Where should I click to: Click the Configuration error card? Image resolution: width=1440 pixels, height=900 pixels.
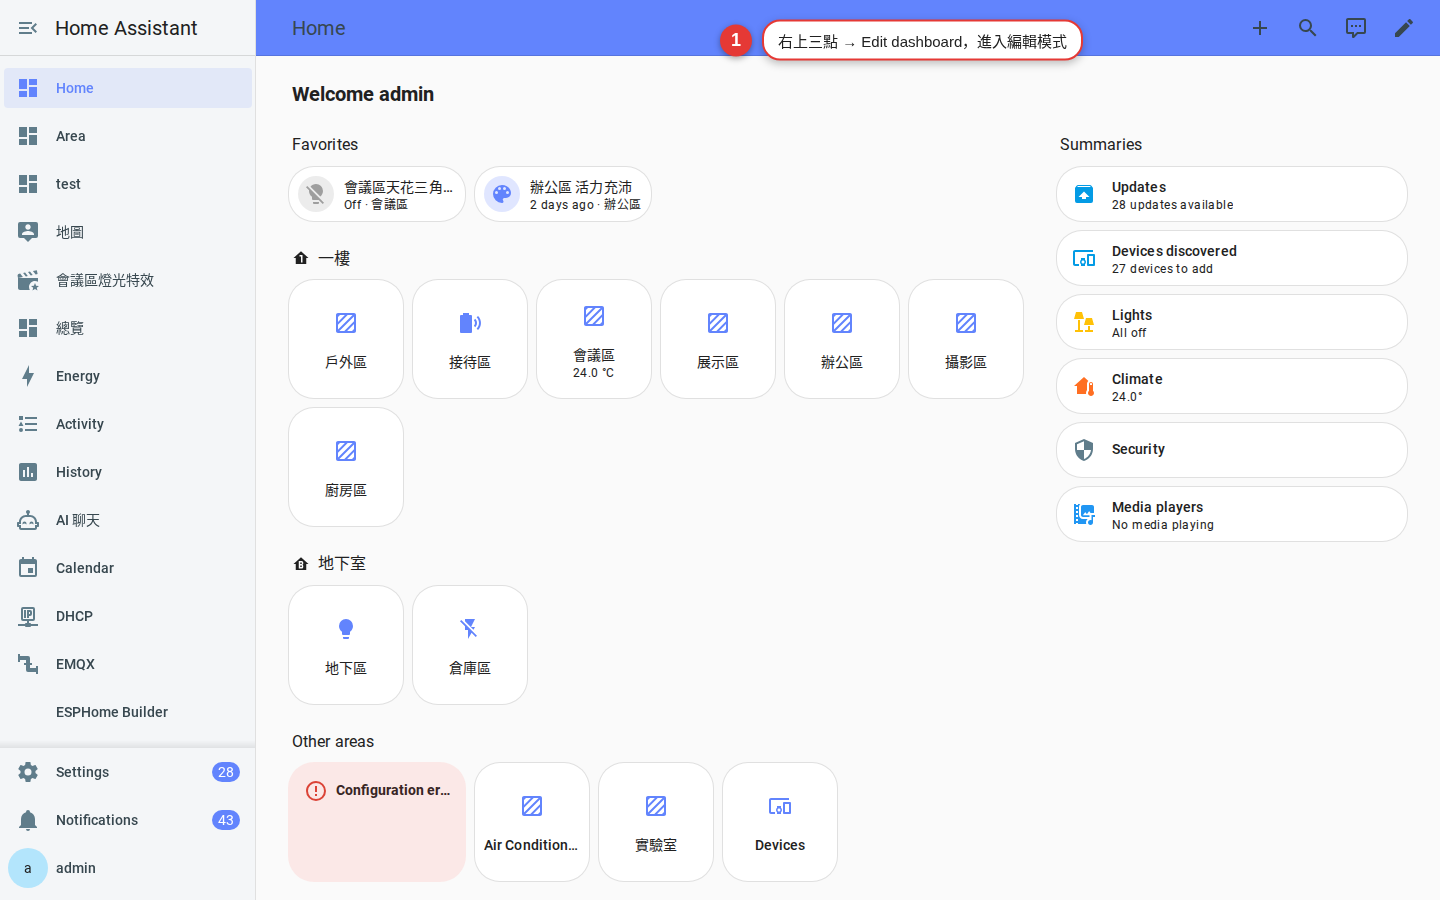point(377,822)
